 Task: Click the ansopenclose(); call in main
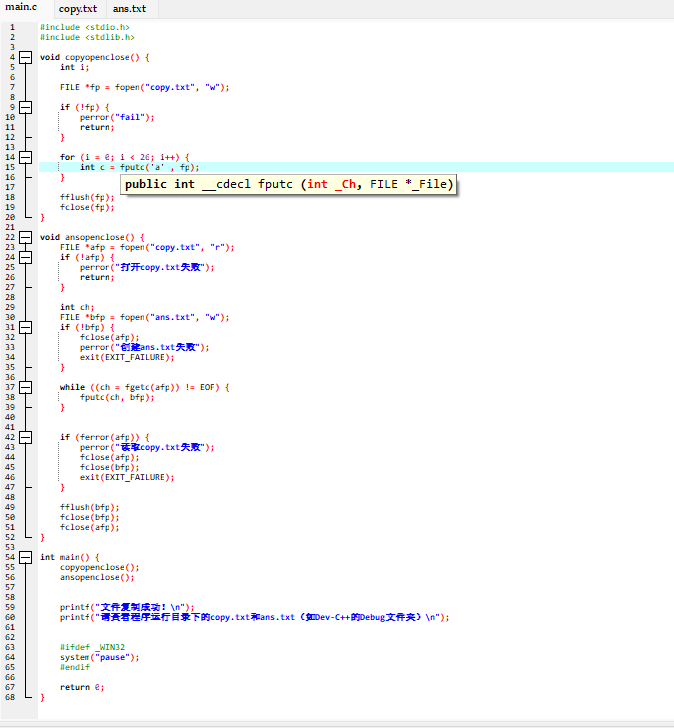[x=97, y=578]
